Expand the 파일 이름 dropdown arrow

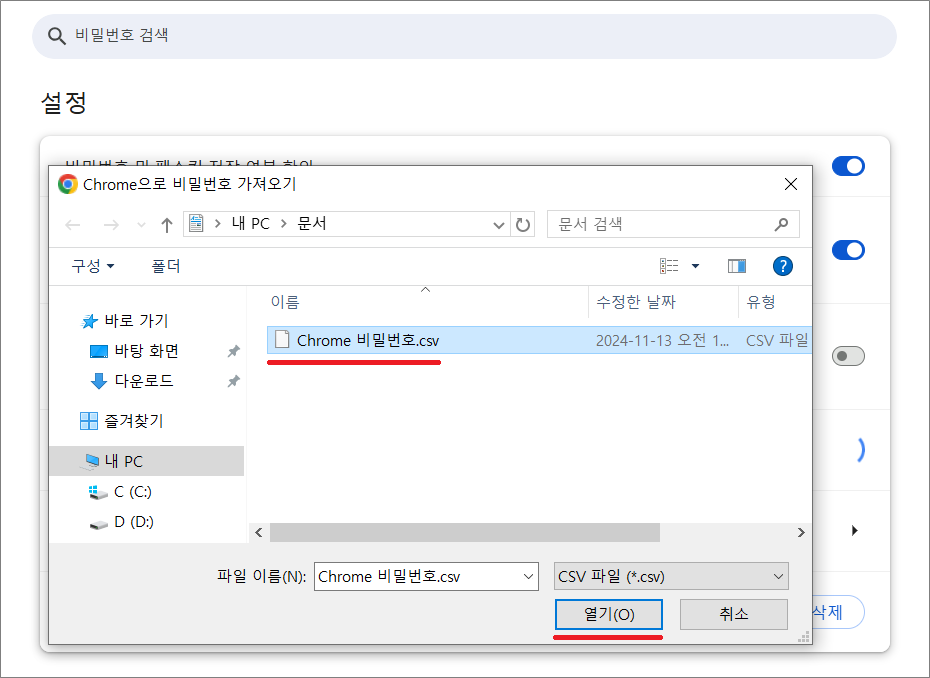coord(528,577)
